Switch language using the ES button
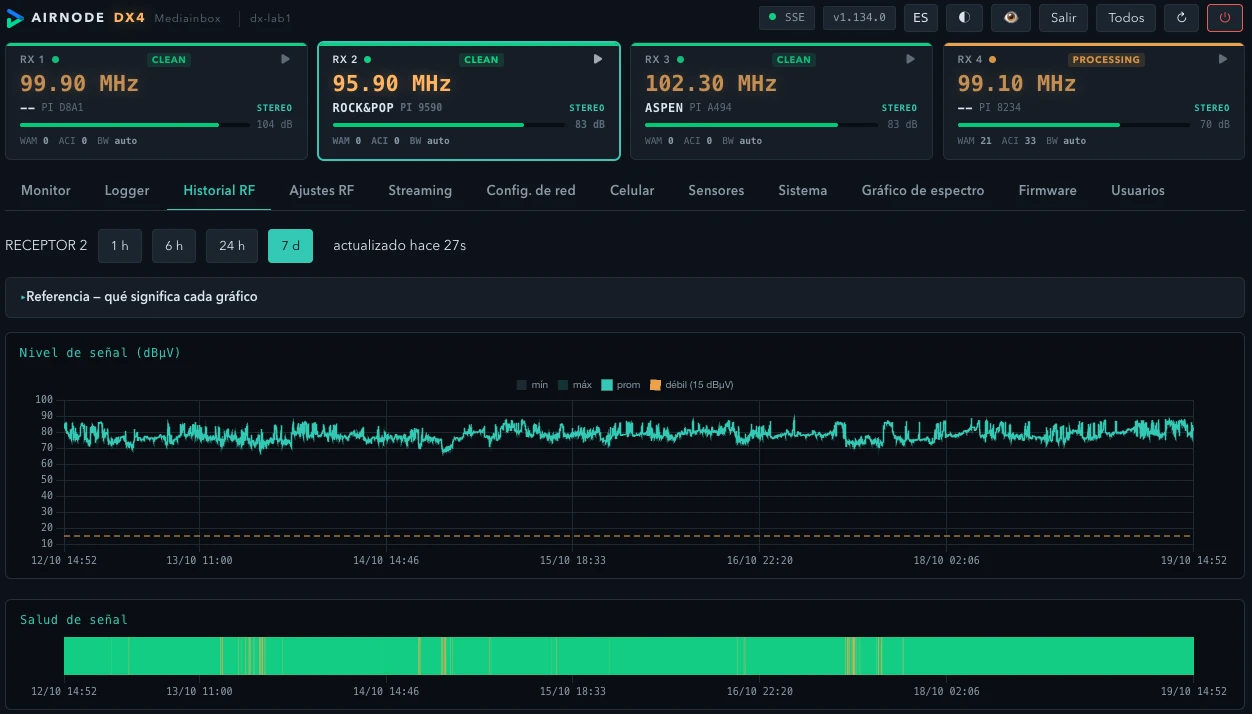1252x714 pixels. [921, 18]
